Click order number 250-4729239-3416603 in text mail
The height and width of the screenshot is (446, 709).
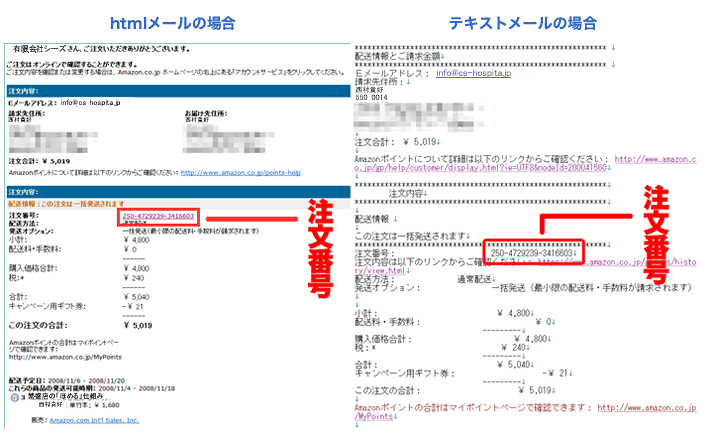(x=532, y=253)
